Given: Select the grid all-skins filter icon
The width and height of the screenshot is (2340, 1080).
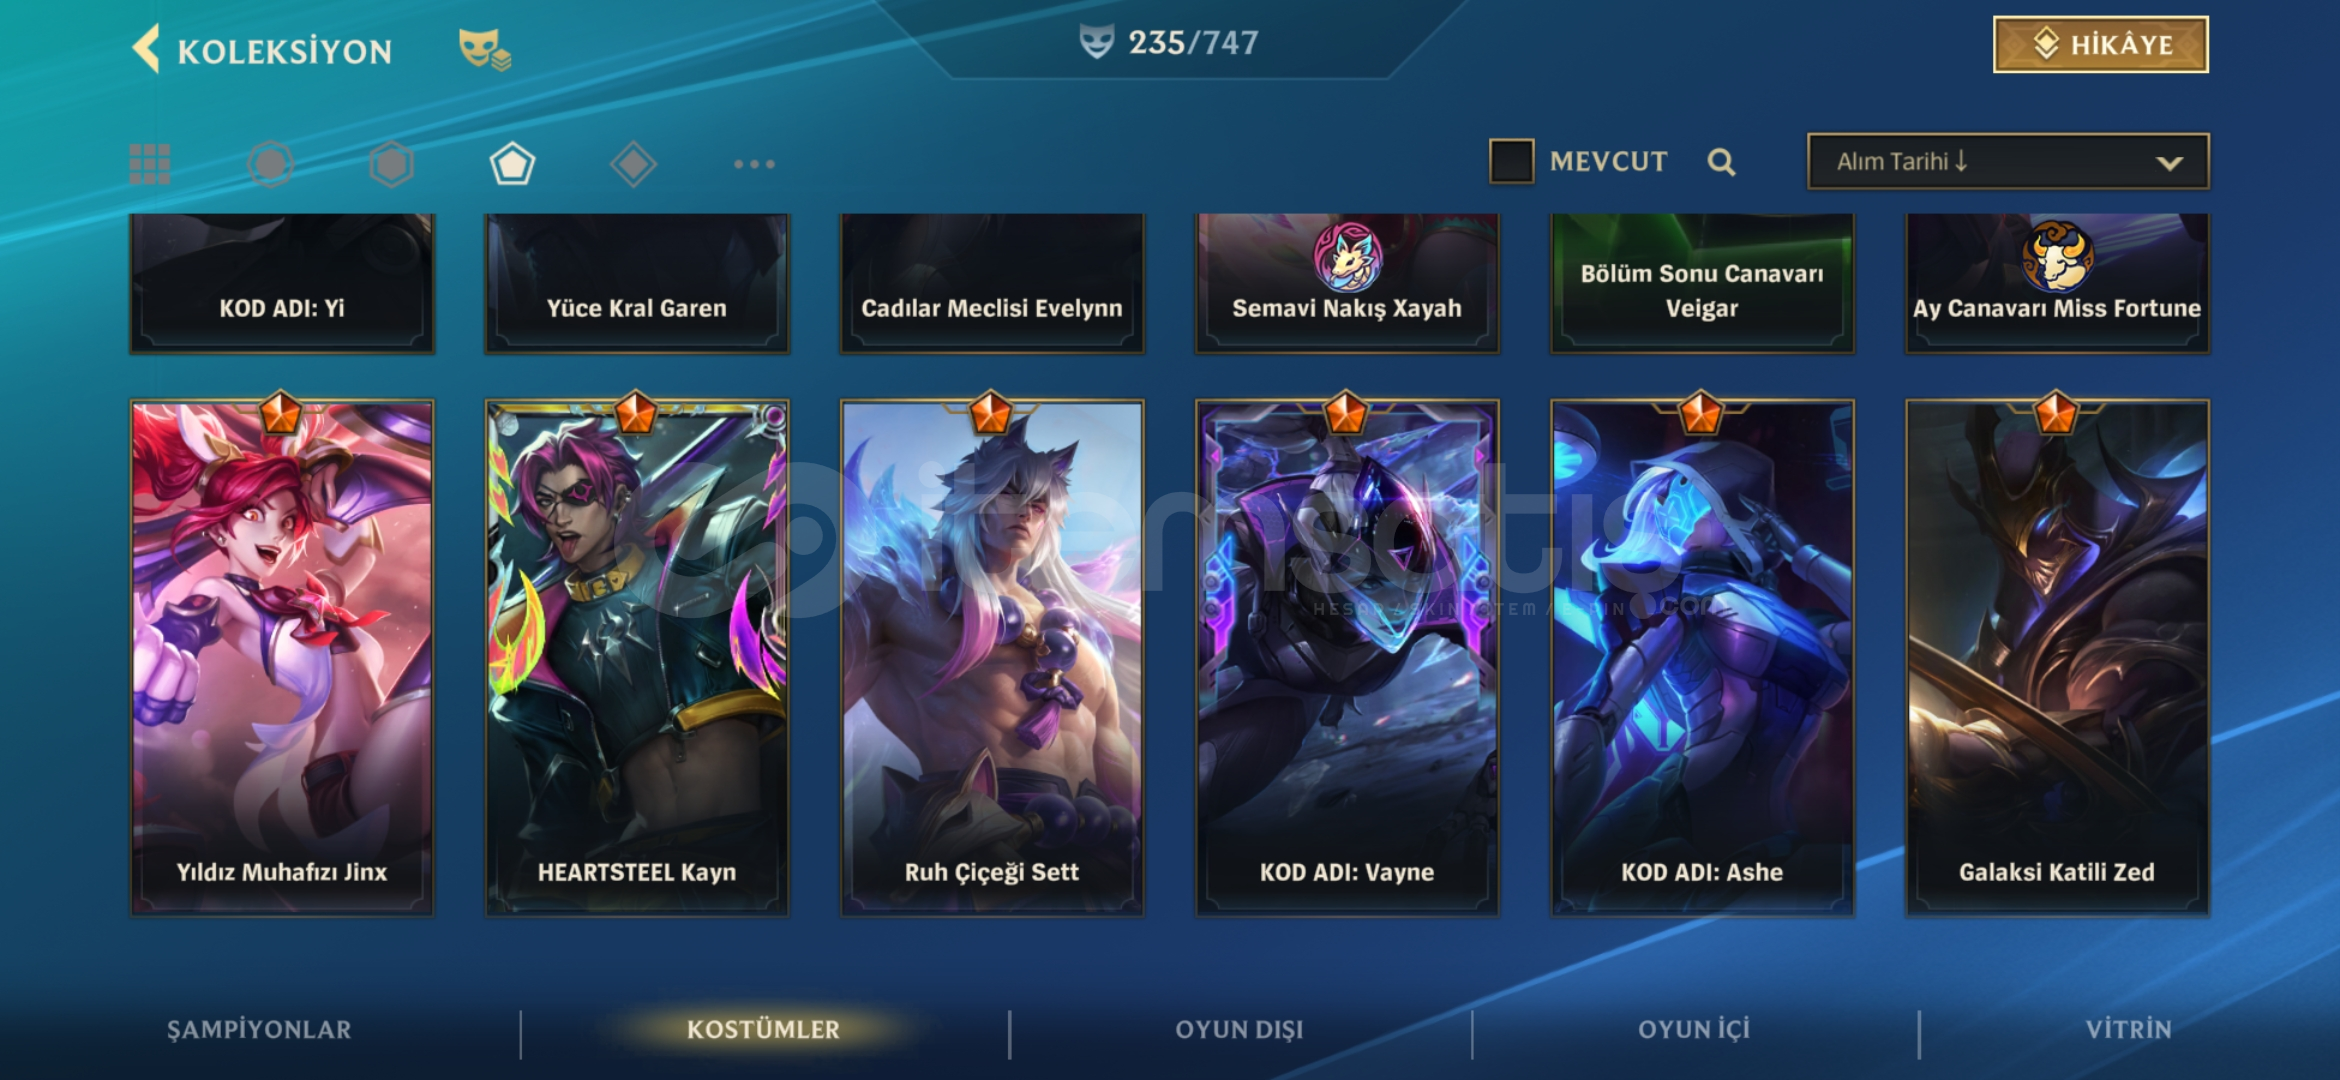Looking at the screenshot, I should click(150, 164).
